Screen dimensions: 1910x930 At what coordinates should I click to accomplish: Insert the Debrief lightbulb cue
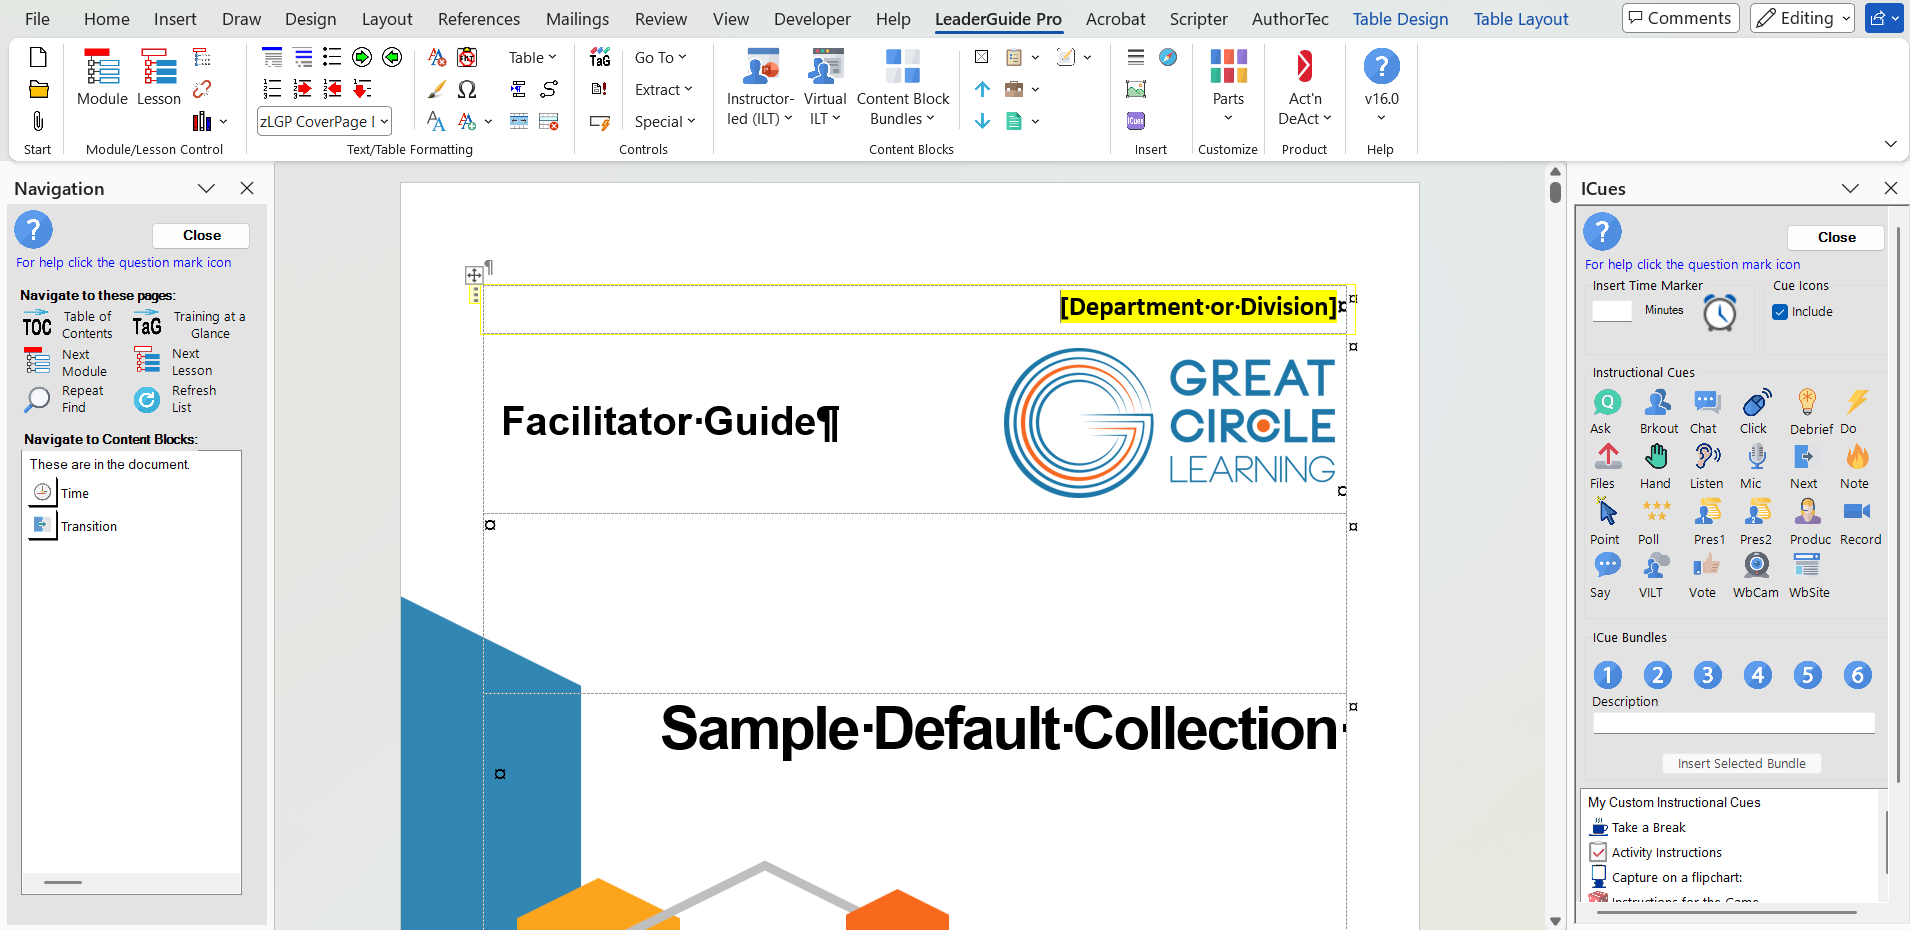coord(1809,411)
